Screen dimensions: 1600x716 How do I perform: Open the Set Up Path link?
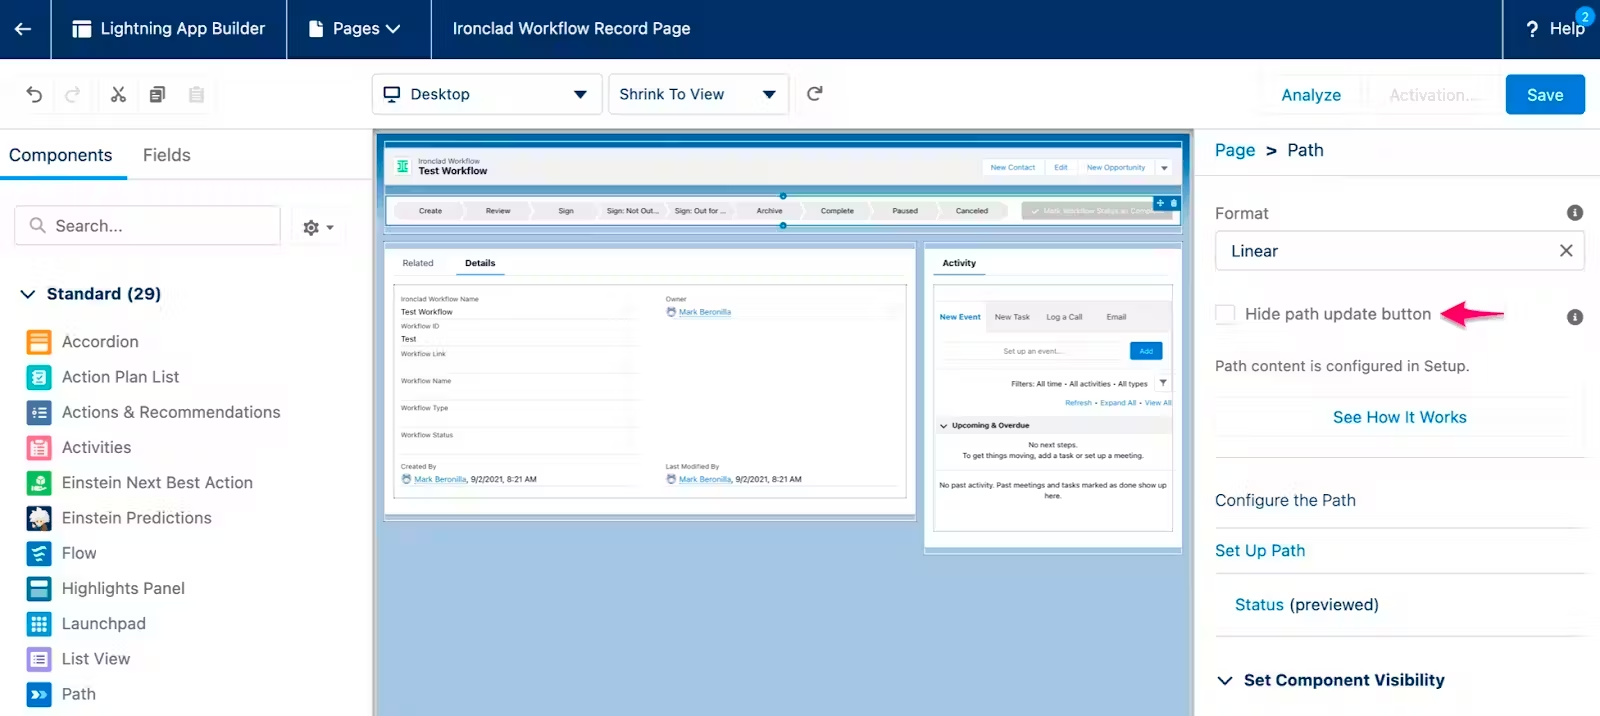coord(1260,551)
